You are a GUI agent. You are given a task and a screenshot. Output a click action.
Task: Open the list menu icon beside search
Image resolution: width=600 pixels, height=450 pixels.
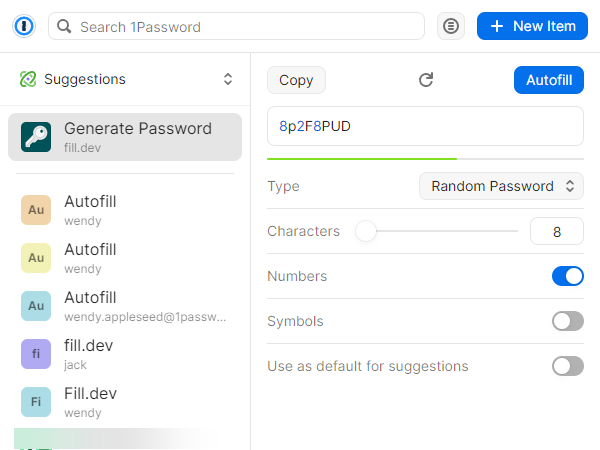click(x=451, y=26)
